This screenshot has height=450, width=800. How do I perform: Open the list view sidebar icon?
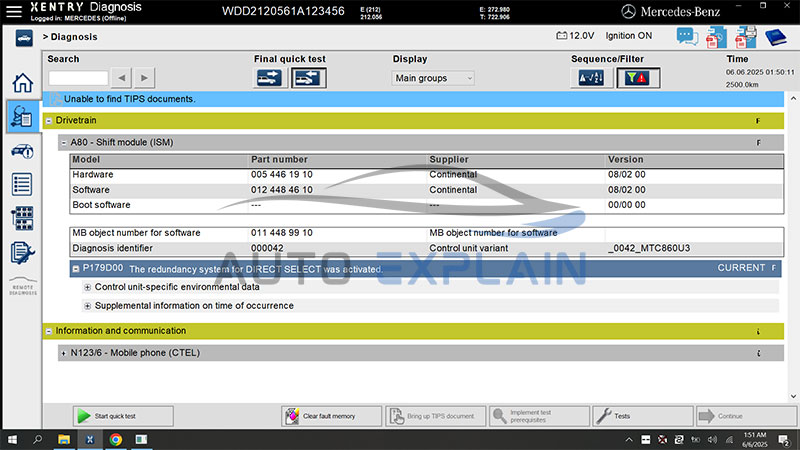22,184
